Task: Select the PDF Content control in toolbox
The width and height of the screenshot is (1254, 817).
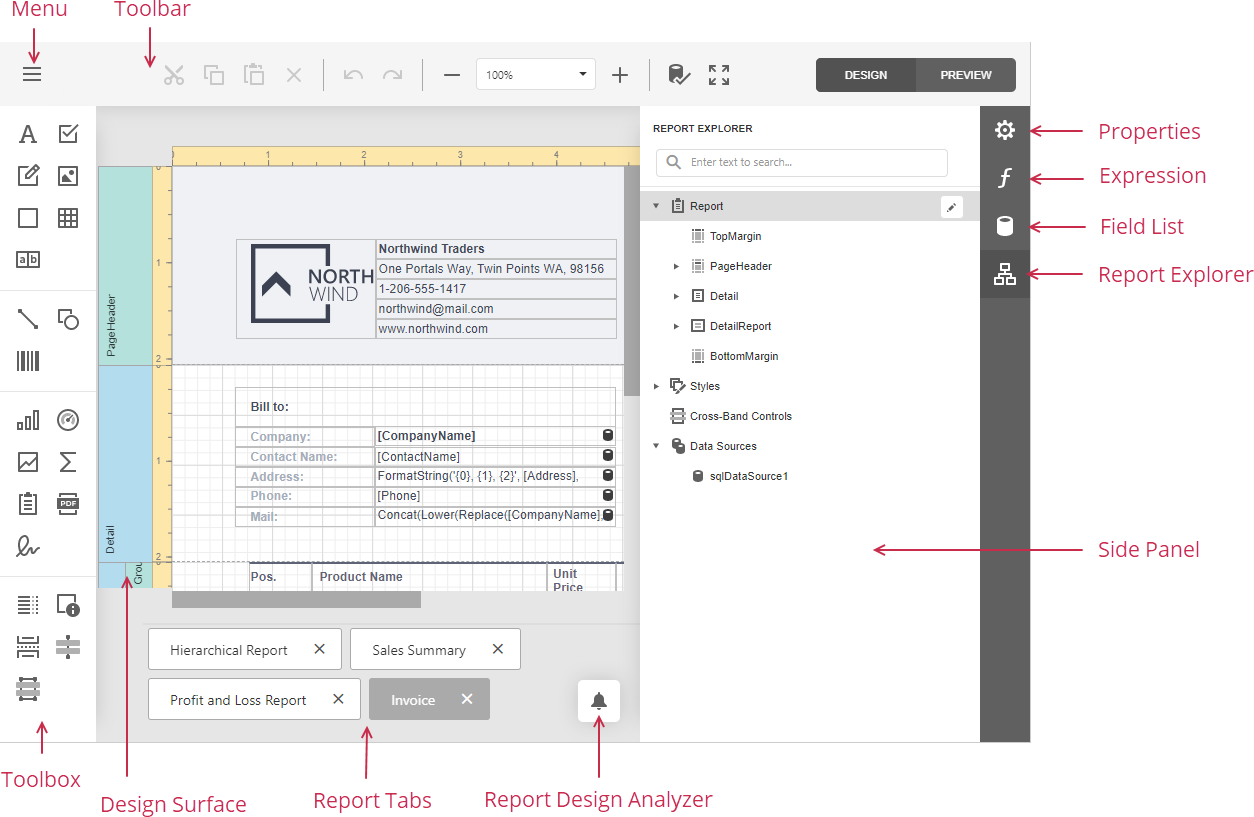Action: [68, 503]
